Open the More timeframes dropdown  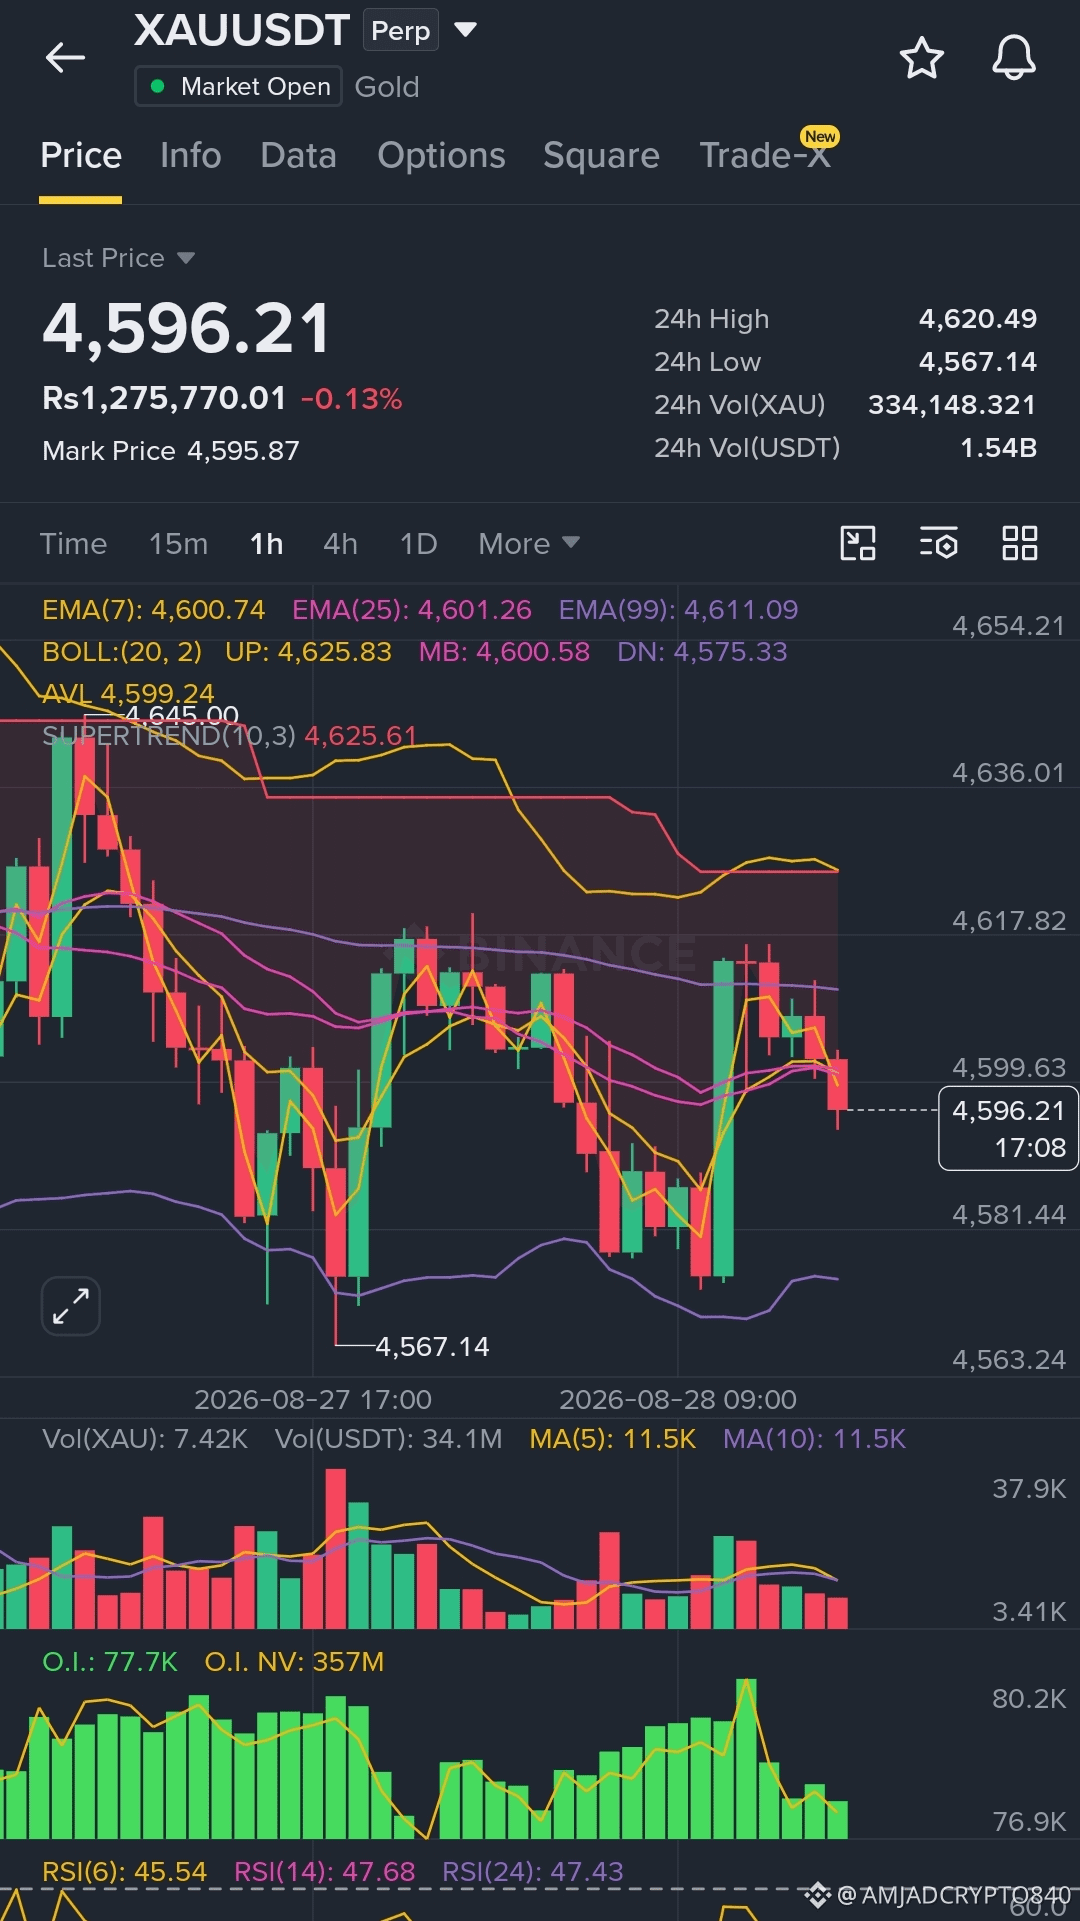[529, 543]
